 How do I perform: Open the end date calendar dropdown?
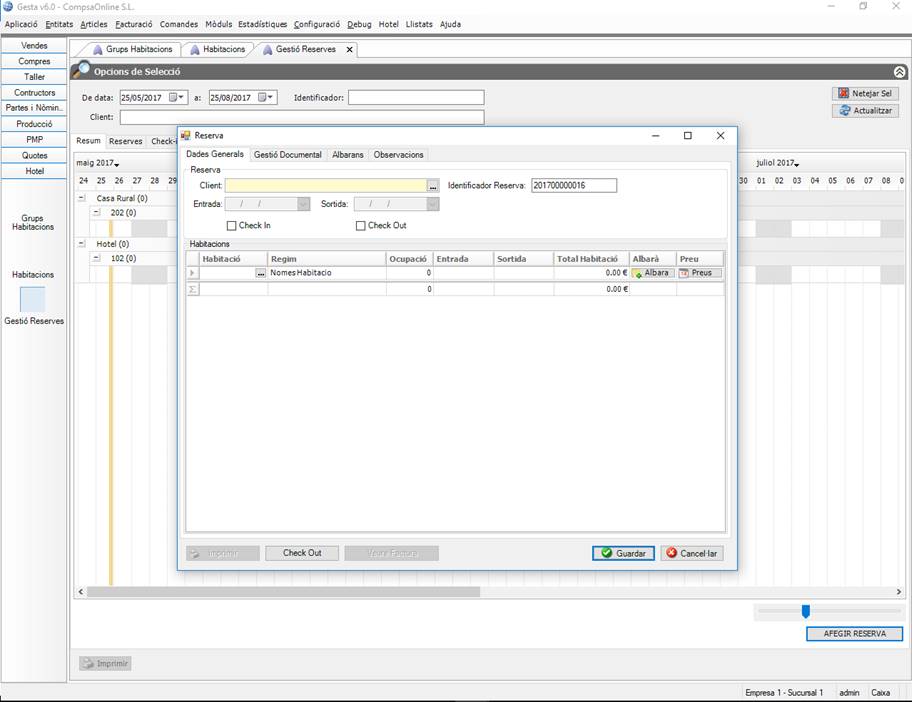point(266,98)
